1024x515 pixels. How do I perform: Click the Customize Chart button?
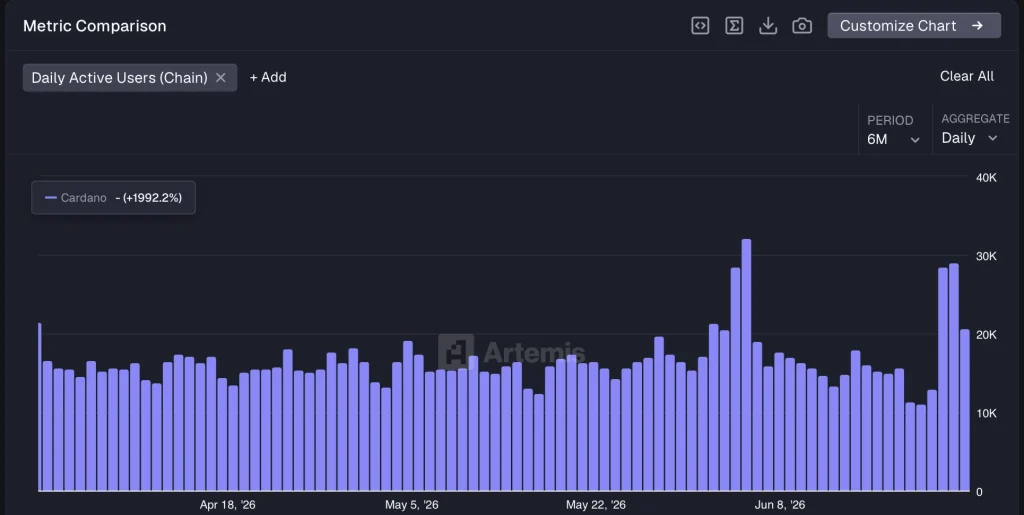(x=914, y=25)
